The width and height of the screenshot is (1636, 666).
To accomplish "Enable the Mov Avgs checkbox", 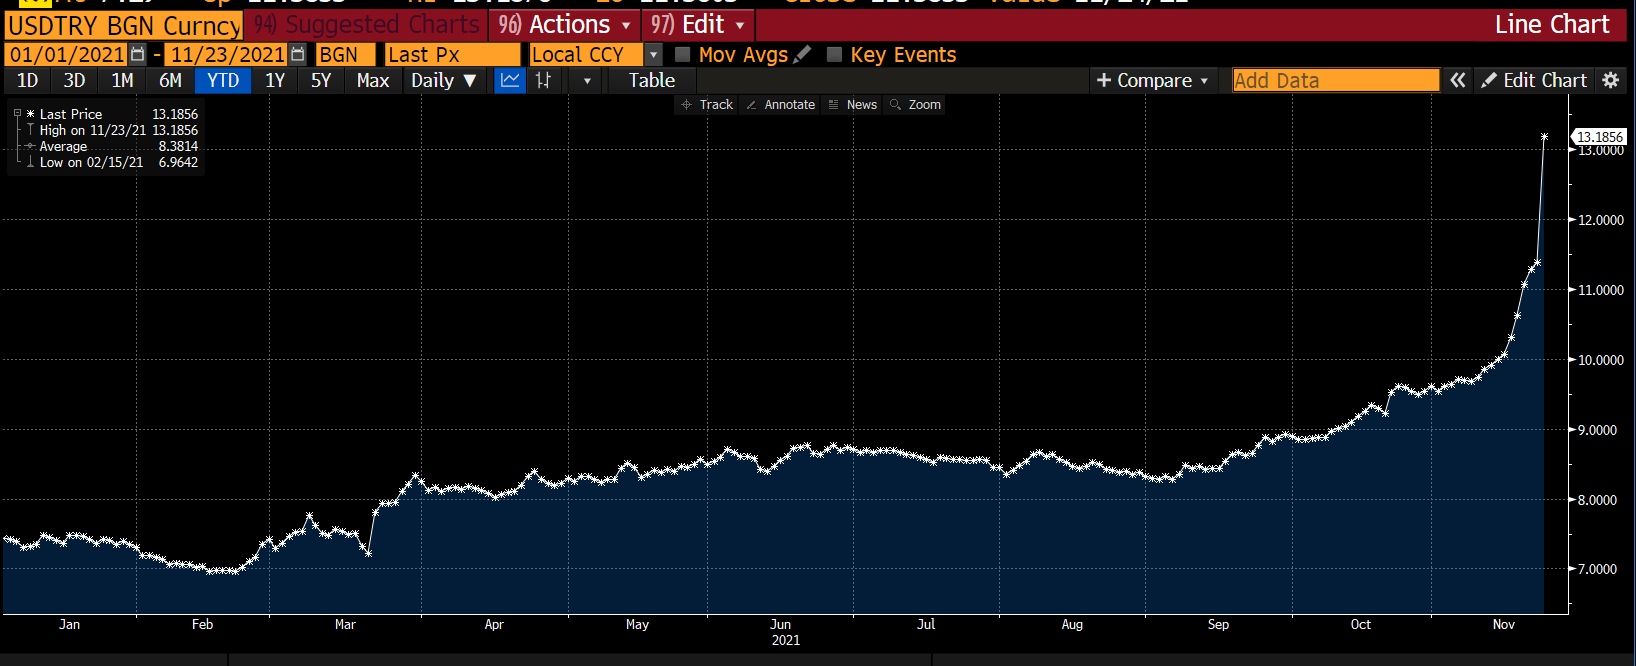I will (683, 55).
